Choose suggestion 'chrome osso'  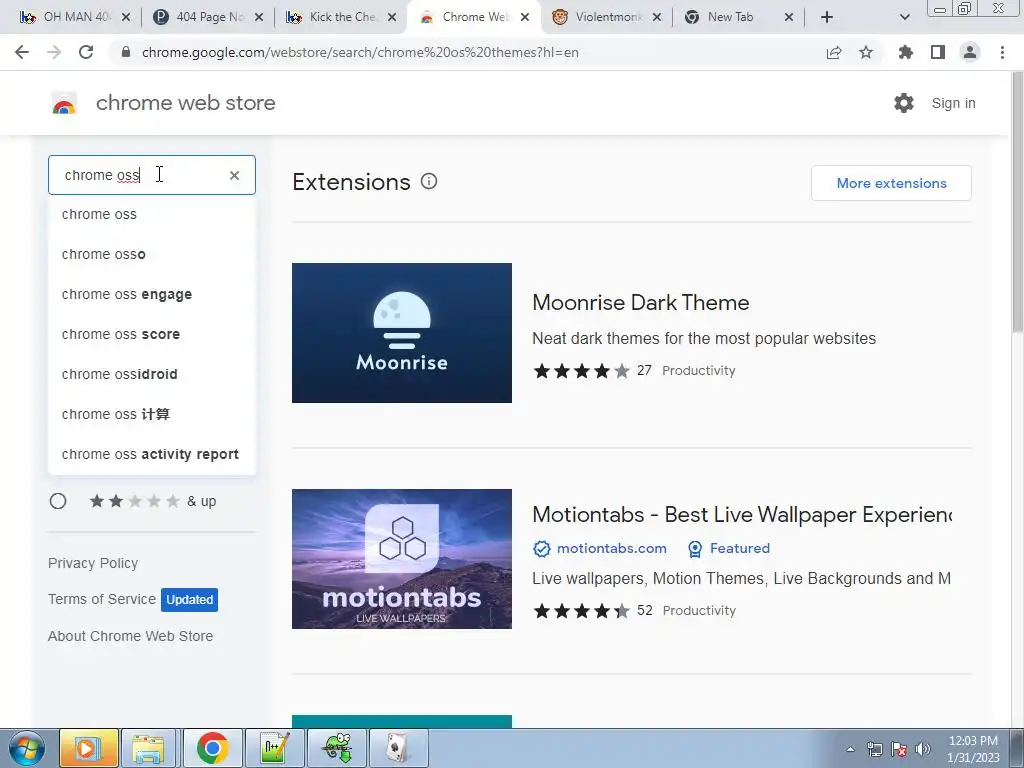click(x=152, y=254)
